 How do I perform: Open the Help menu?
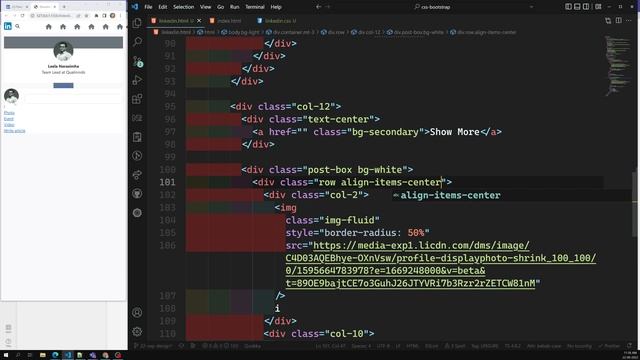pyautogui.click(x=276, y=7)
